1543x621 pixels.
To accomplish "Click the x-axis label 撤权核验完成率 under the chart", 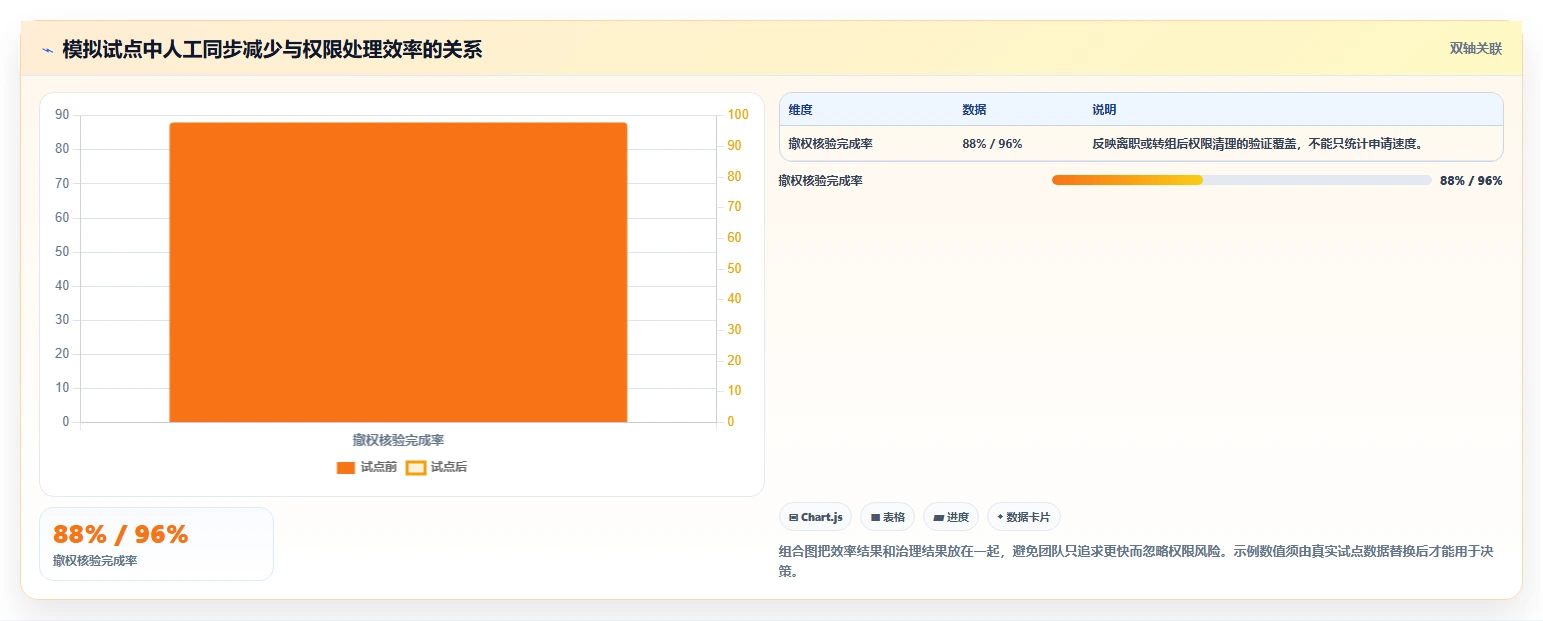I will click(398, 440).
